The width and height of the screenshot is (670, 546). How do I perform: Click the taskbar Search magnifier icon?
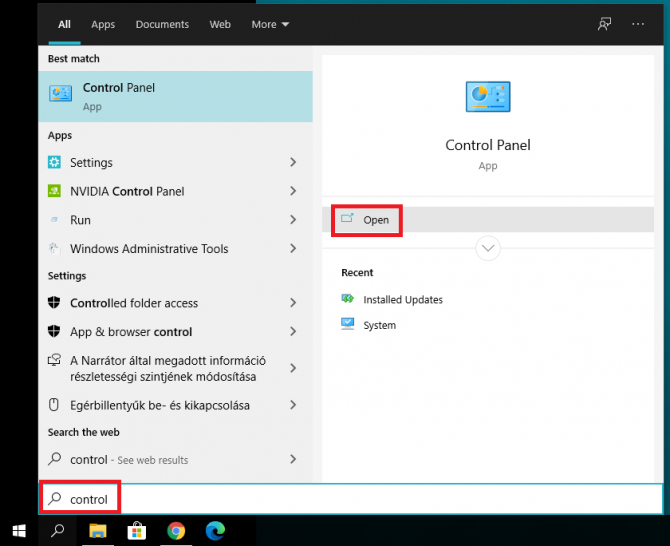[x=57, y=531]
